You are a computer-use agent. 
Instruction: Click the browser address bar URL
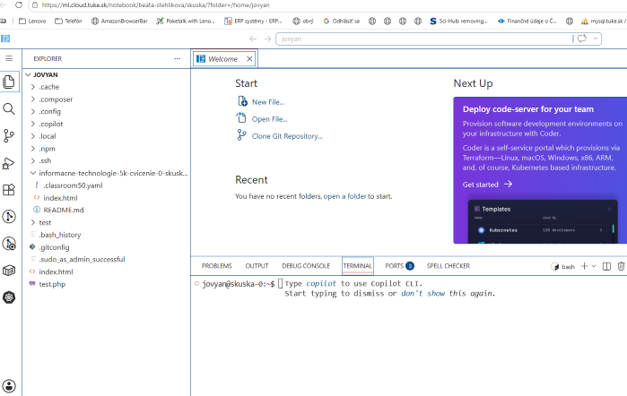156,5
